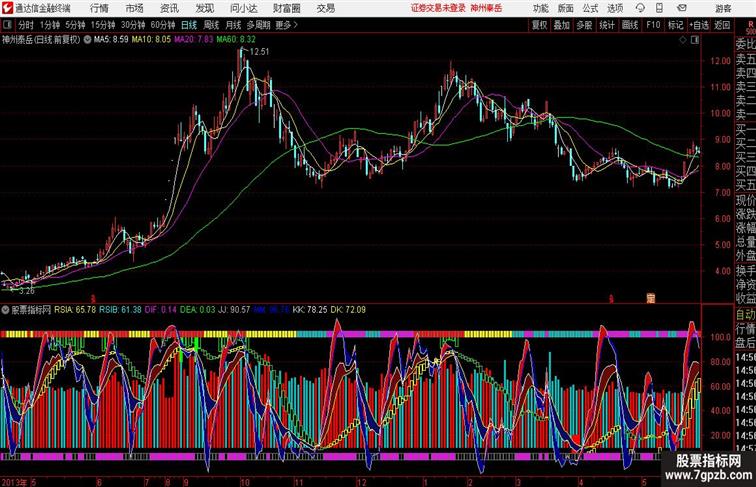756x487 pixels.
Task: Switch to the 30分钟 period tab
Action: [133, 25]
